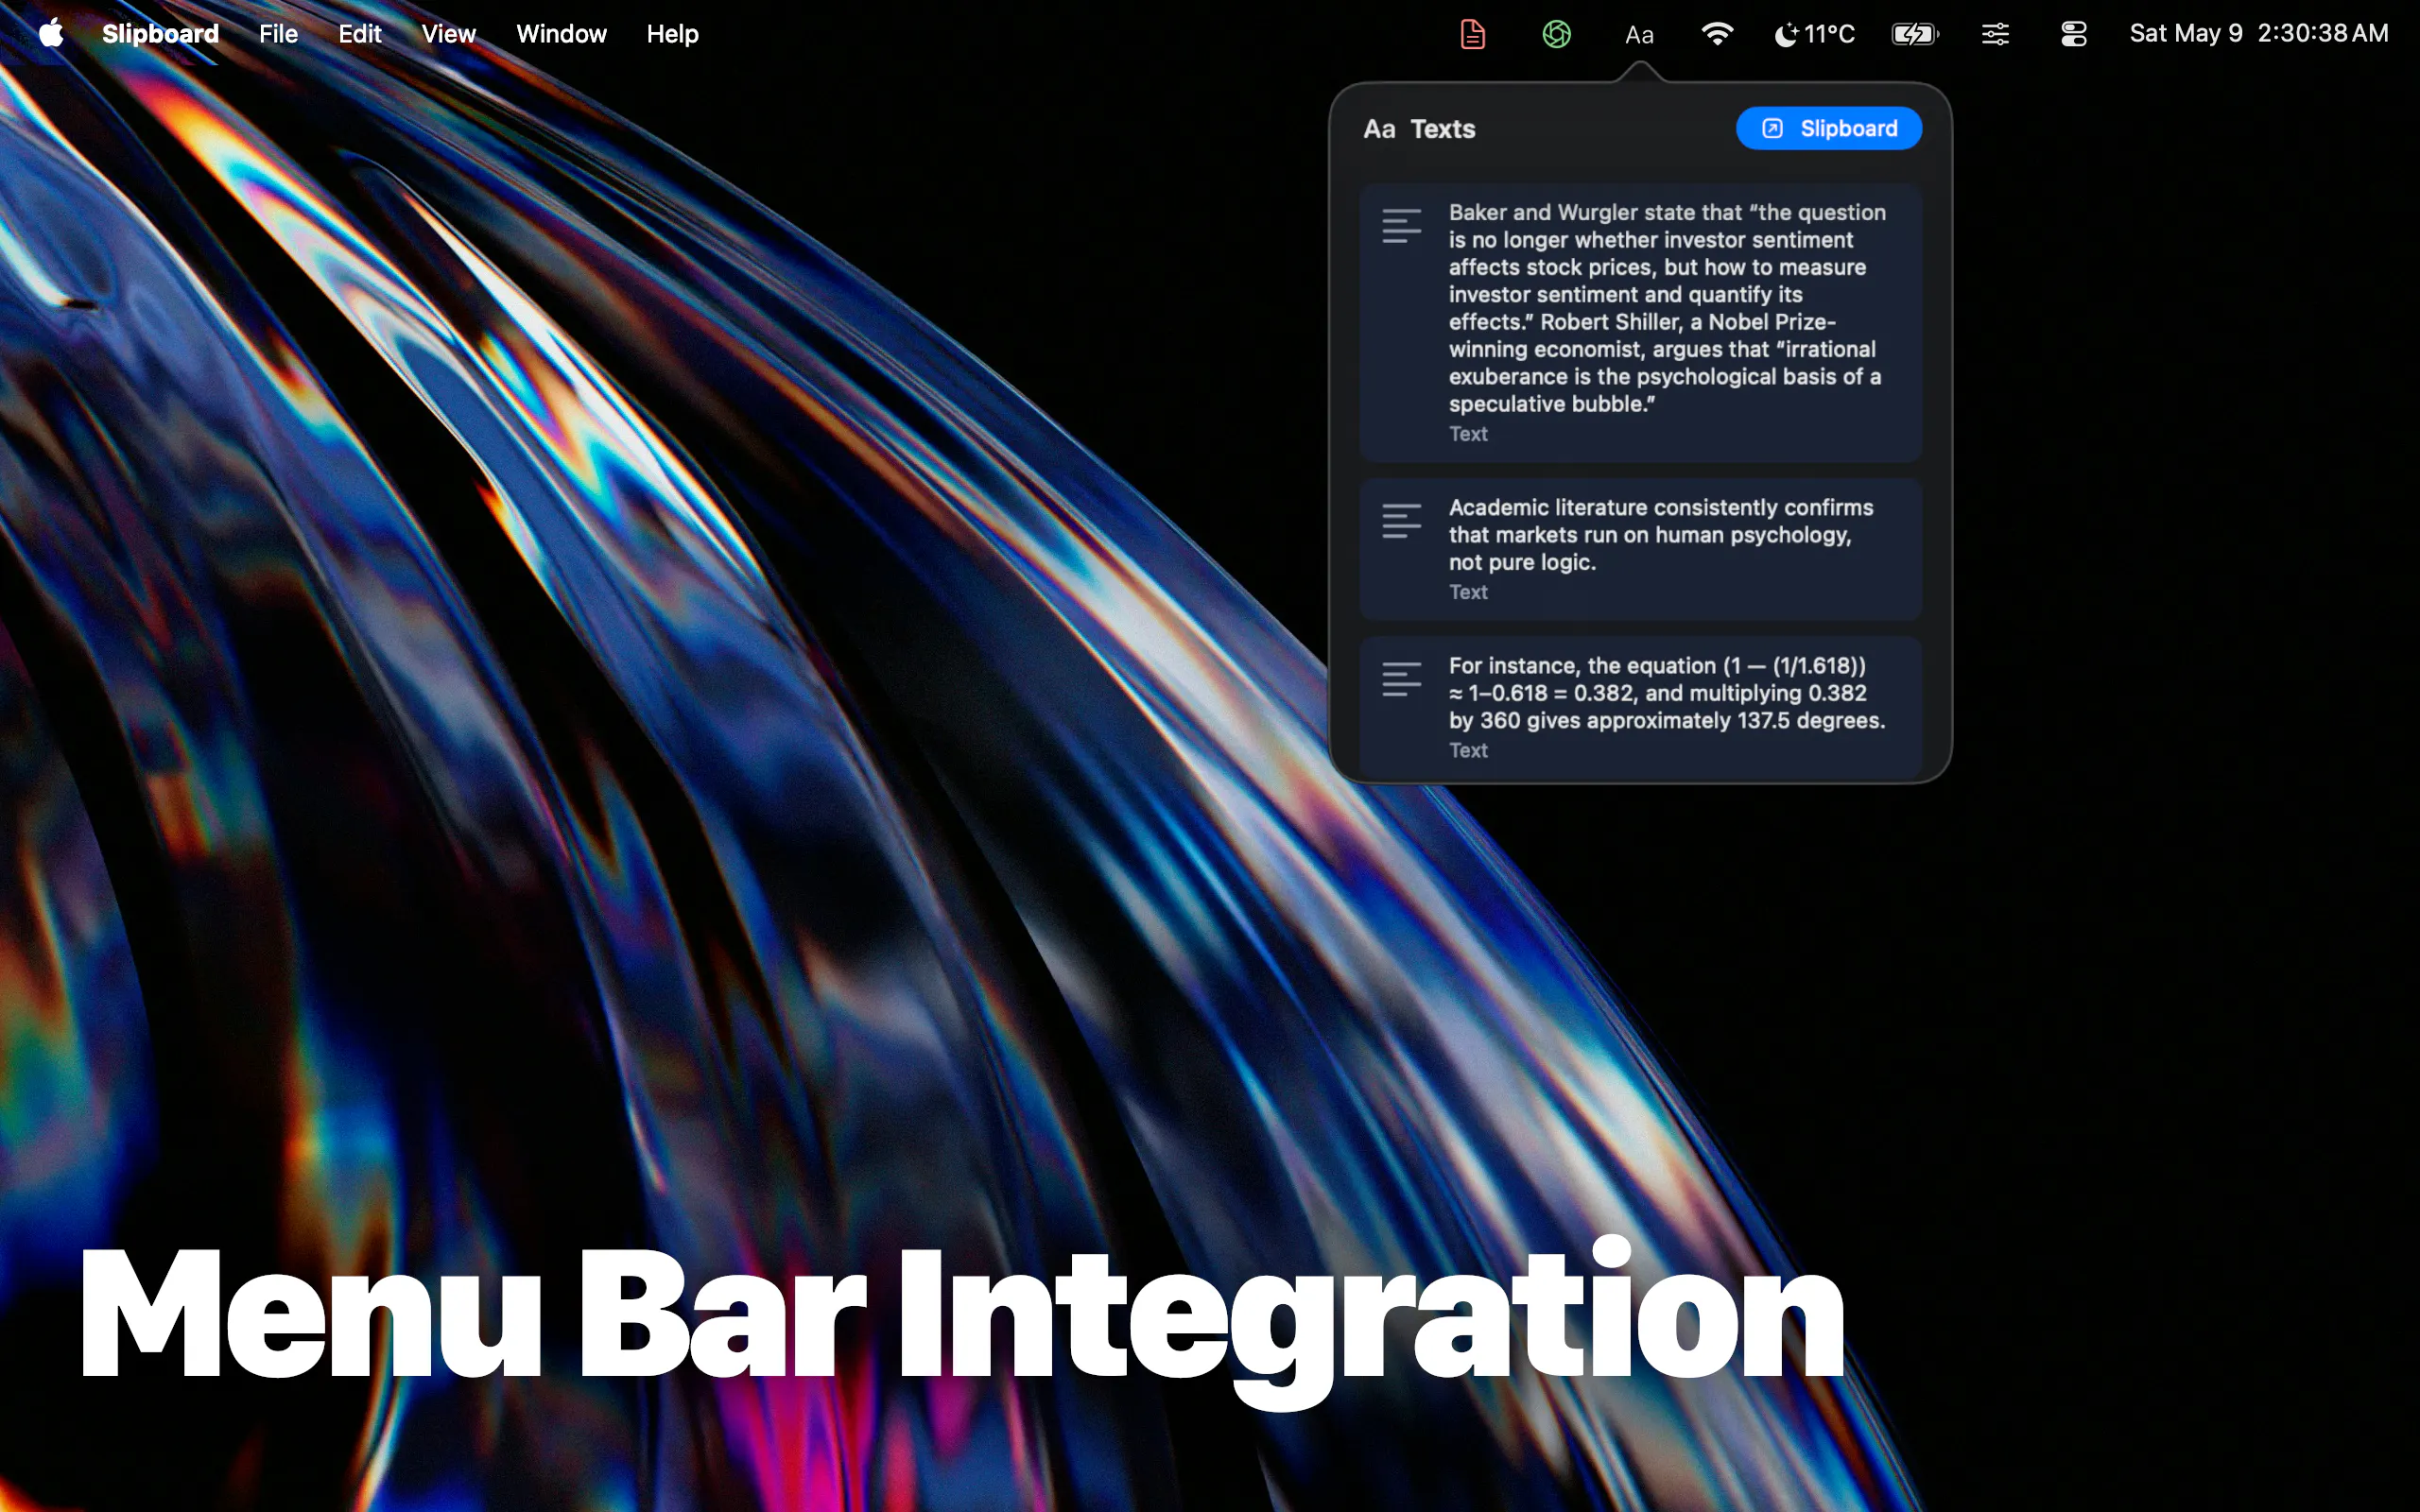Image resolution: width=2420 pixels, height=1512 pixels.
Task: Toggle the Aa Texts menu bar icon
Action: click(x=1639, y=35)
